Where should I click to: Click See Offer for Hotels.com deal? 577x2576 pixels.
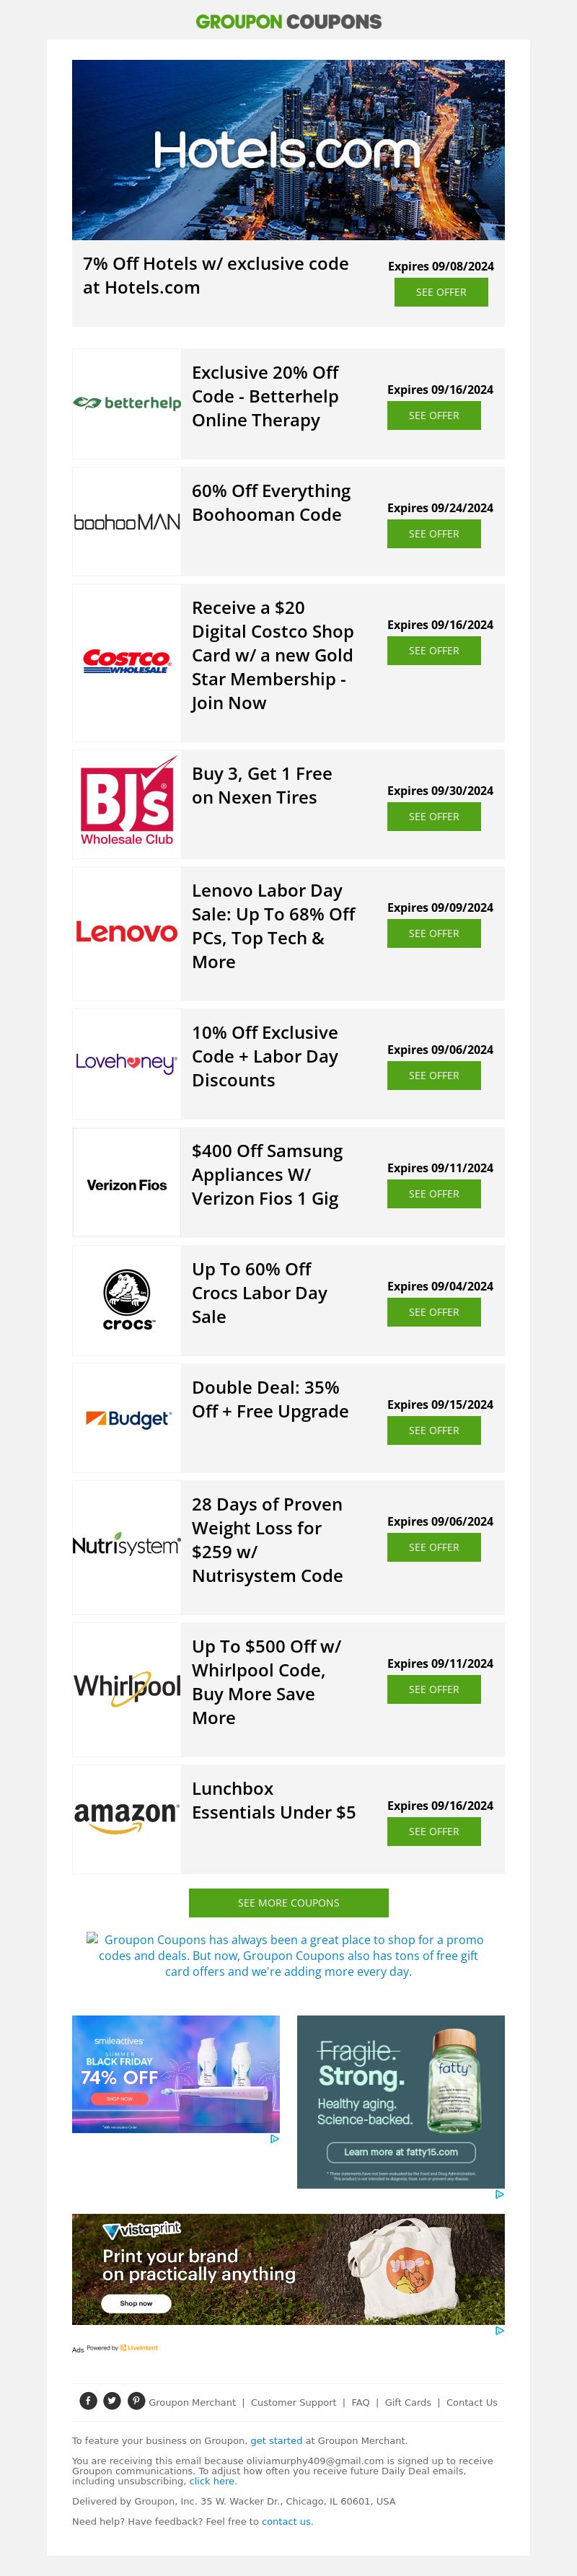441,292
